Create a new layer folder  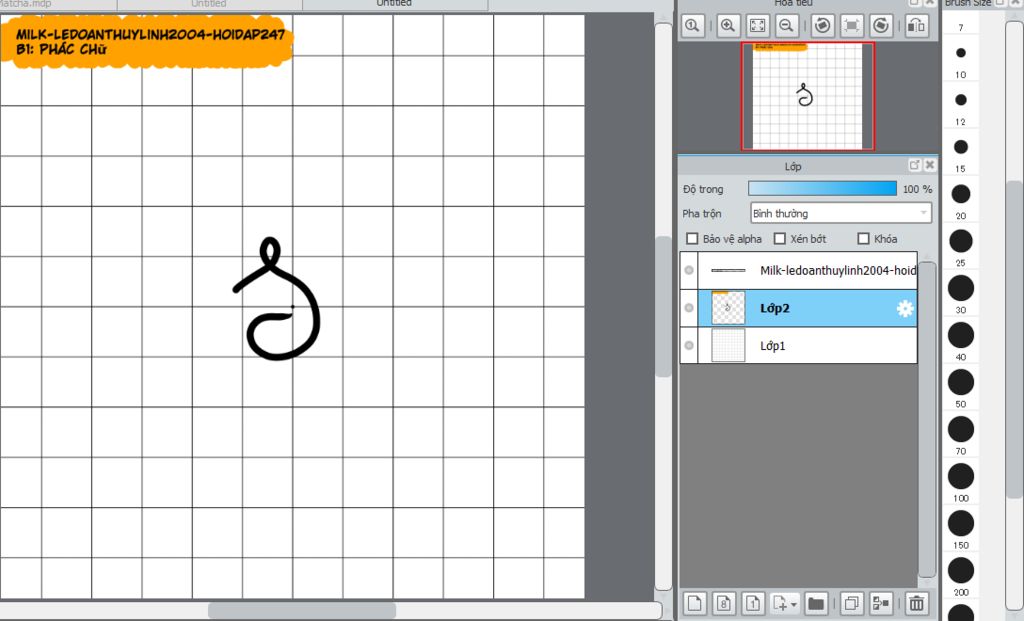click(816, 603)
